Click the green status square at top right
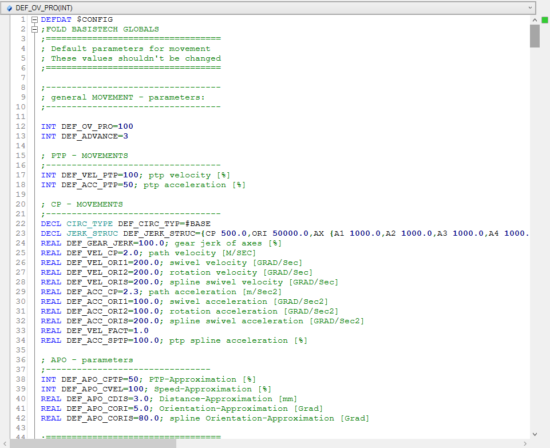Viewport: 550px width, 448px height. pos(545,20)
